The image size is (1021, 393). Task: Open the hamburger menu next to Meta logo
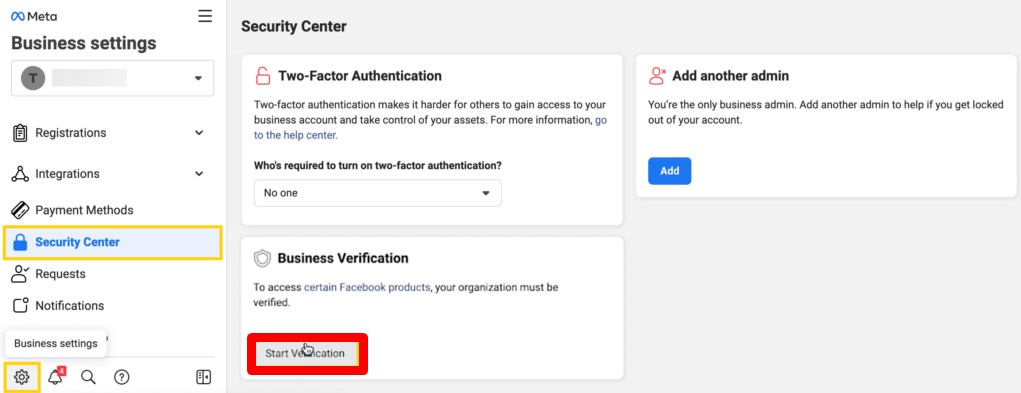coord(205,16)
